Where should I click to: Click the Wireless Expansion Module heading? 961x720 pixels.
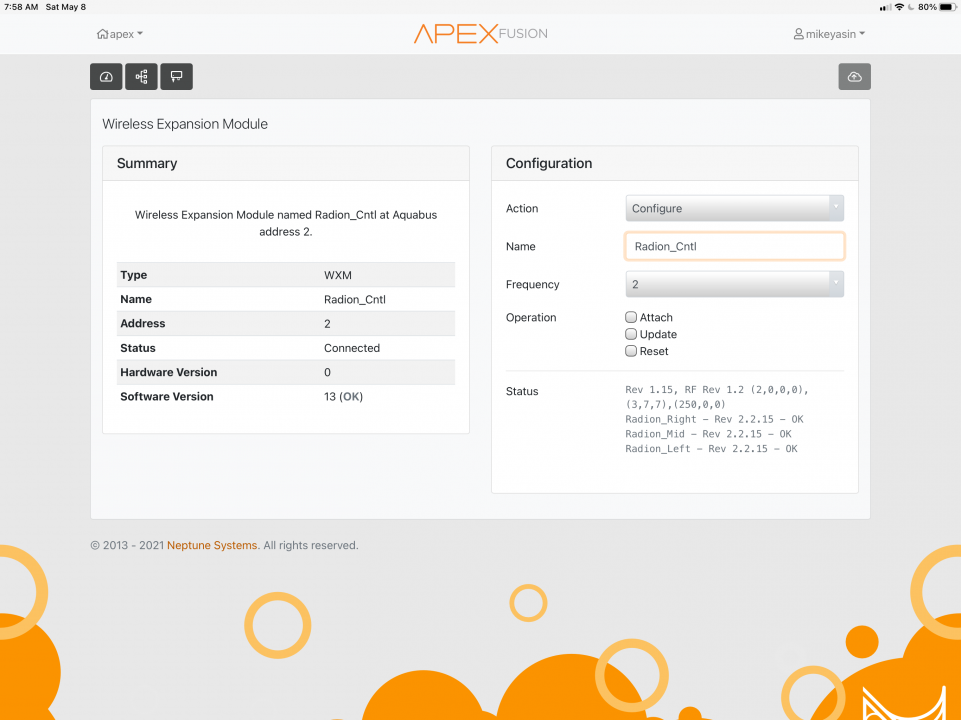point(185,124)
